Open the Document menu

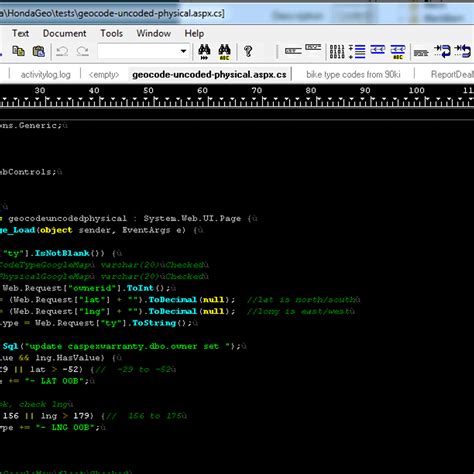64,33
